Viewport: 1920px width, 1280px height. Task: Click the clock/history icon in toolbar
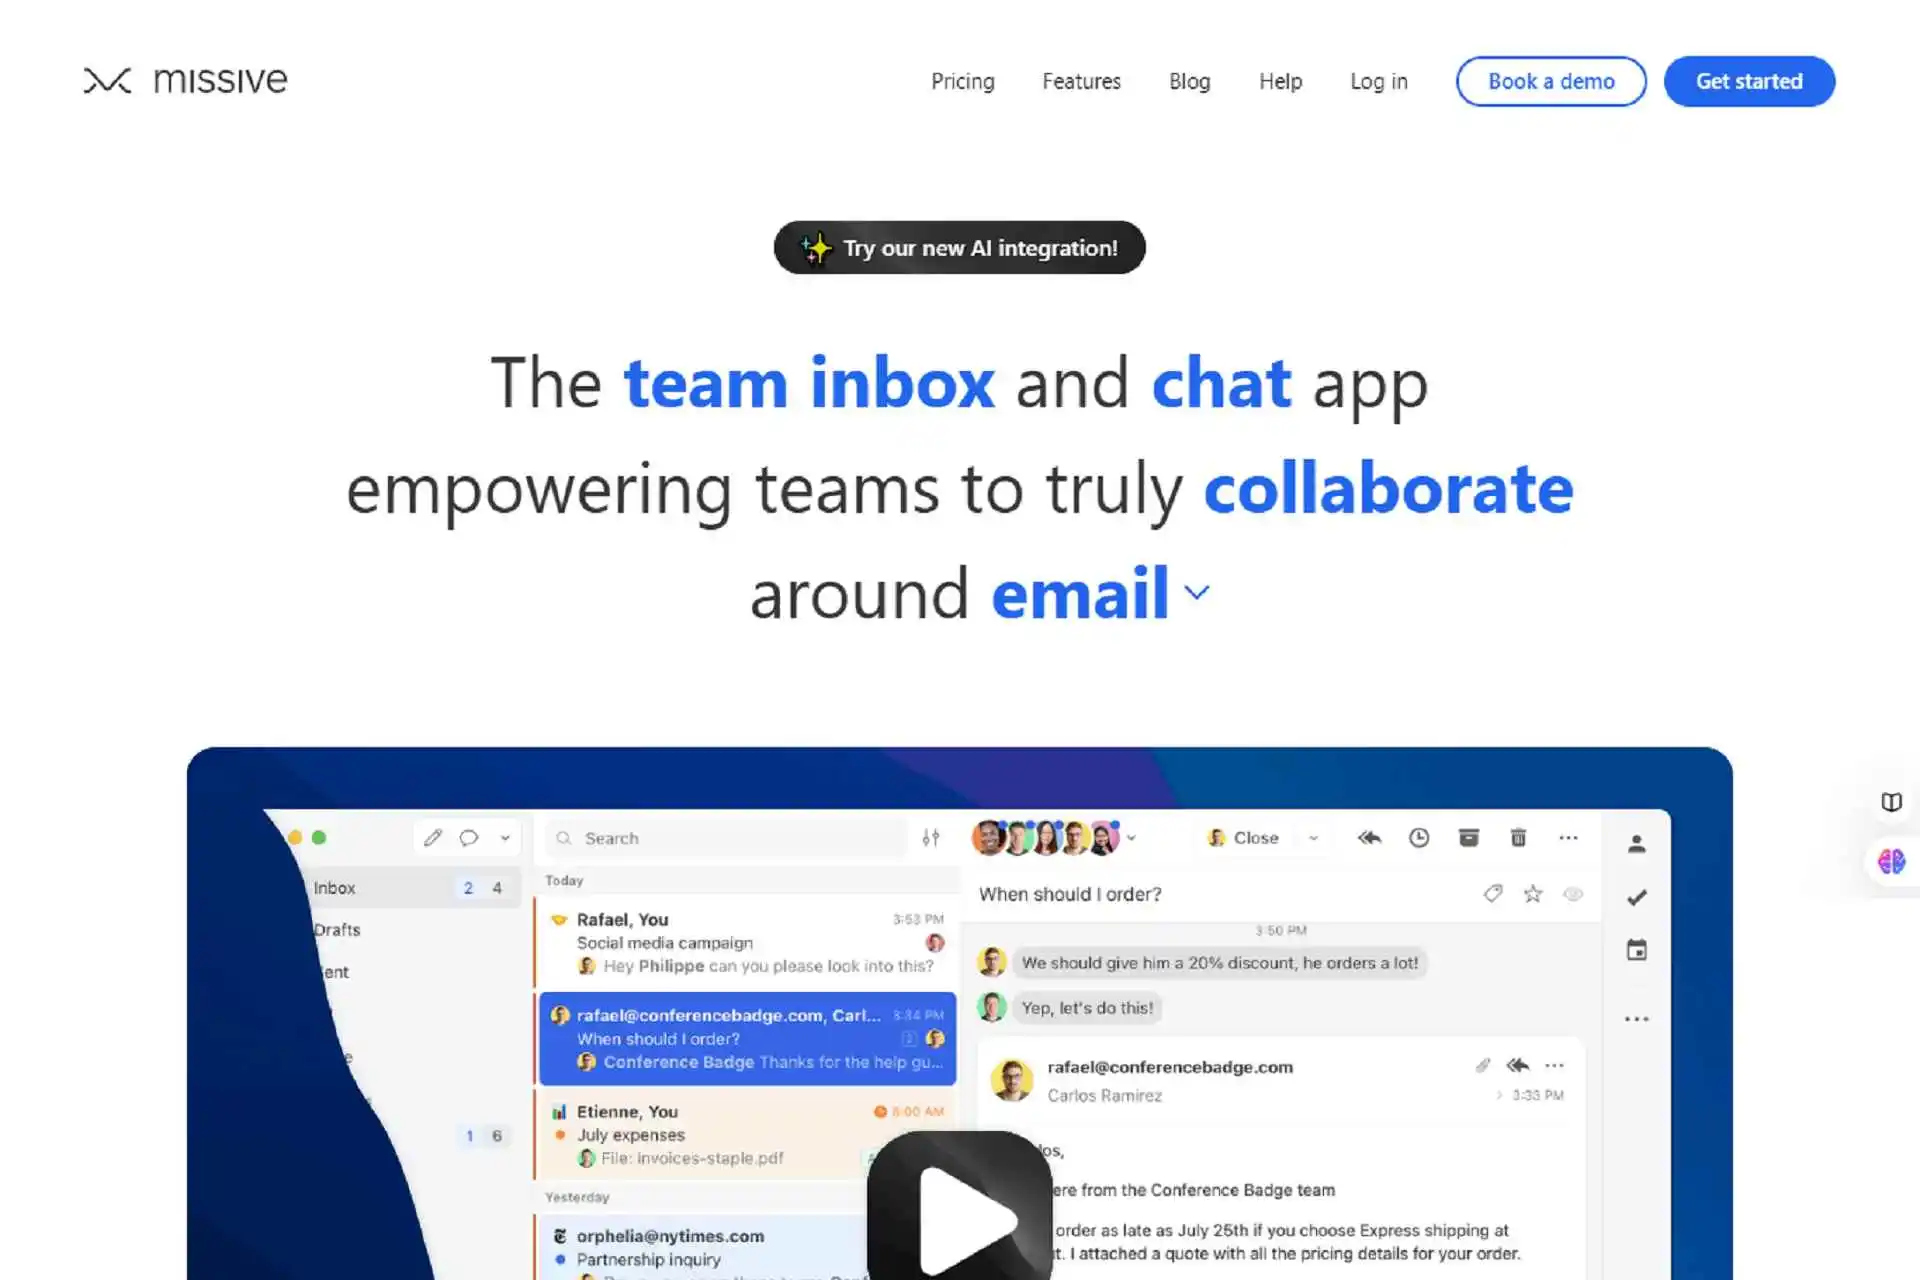[x=1419, y=837]
